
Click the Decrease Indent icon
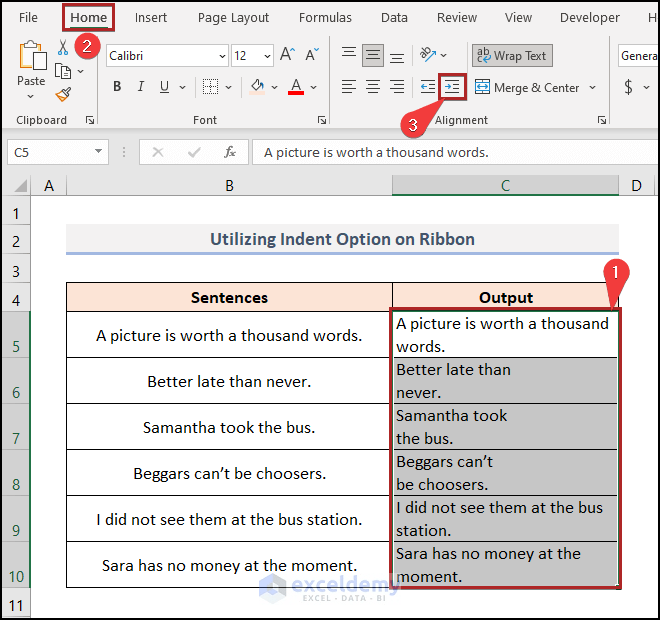pos(428,87)
